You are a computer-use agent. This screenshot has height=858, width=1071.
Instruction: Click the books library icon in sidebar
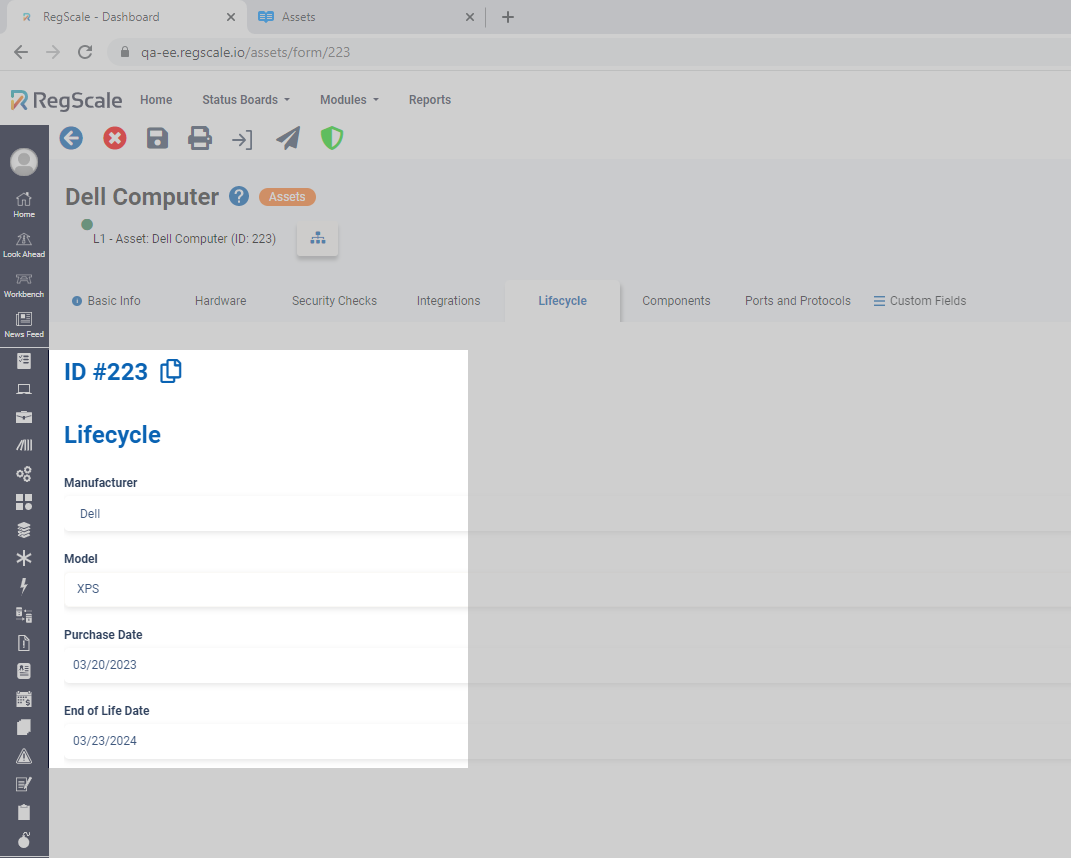coord(24,445)
